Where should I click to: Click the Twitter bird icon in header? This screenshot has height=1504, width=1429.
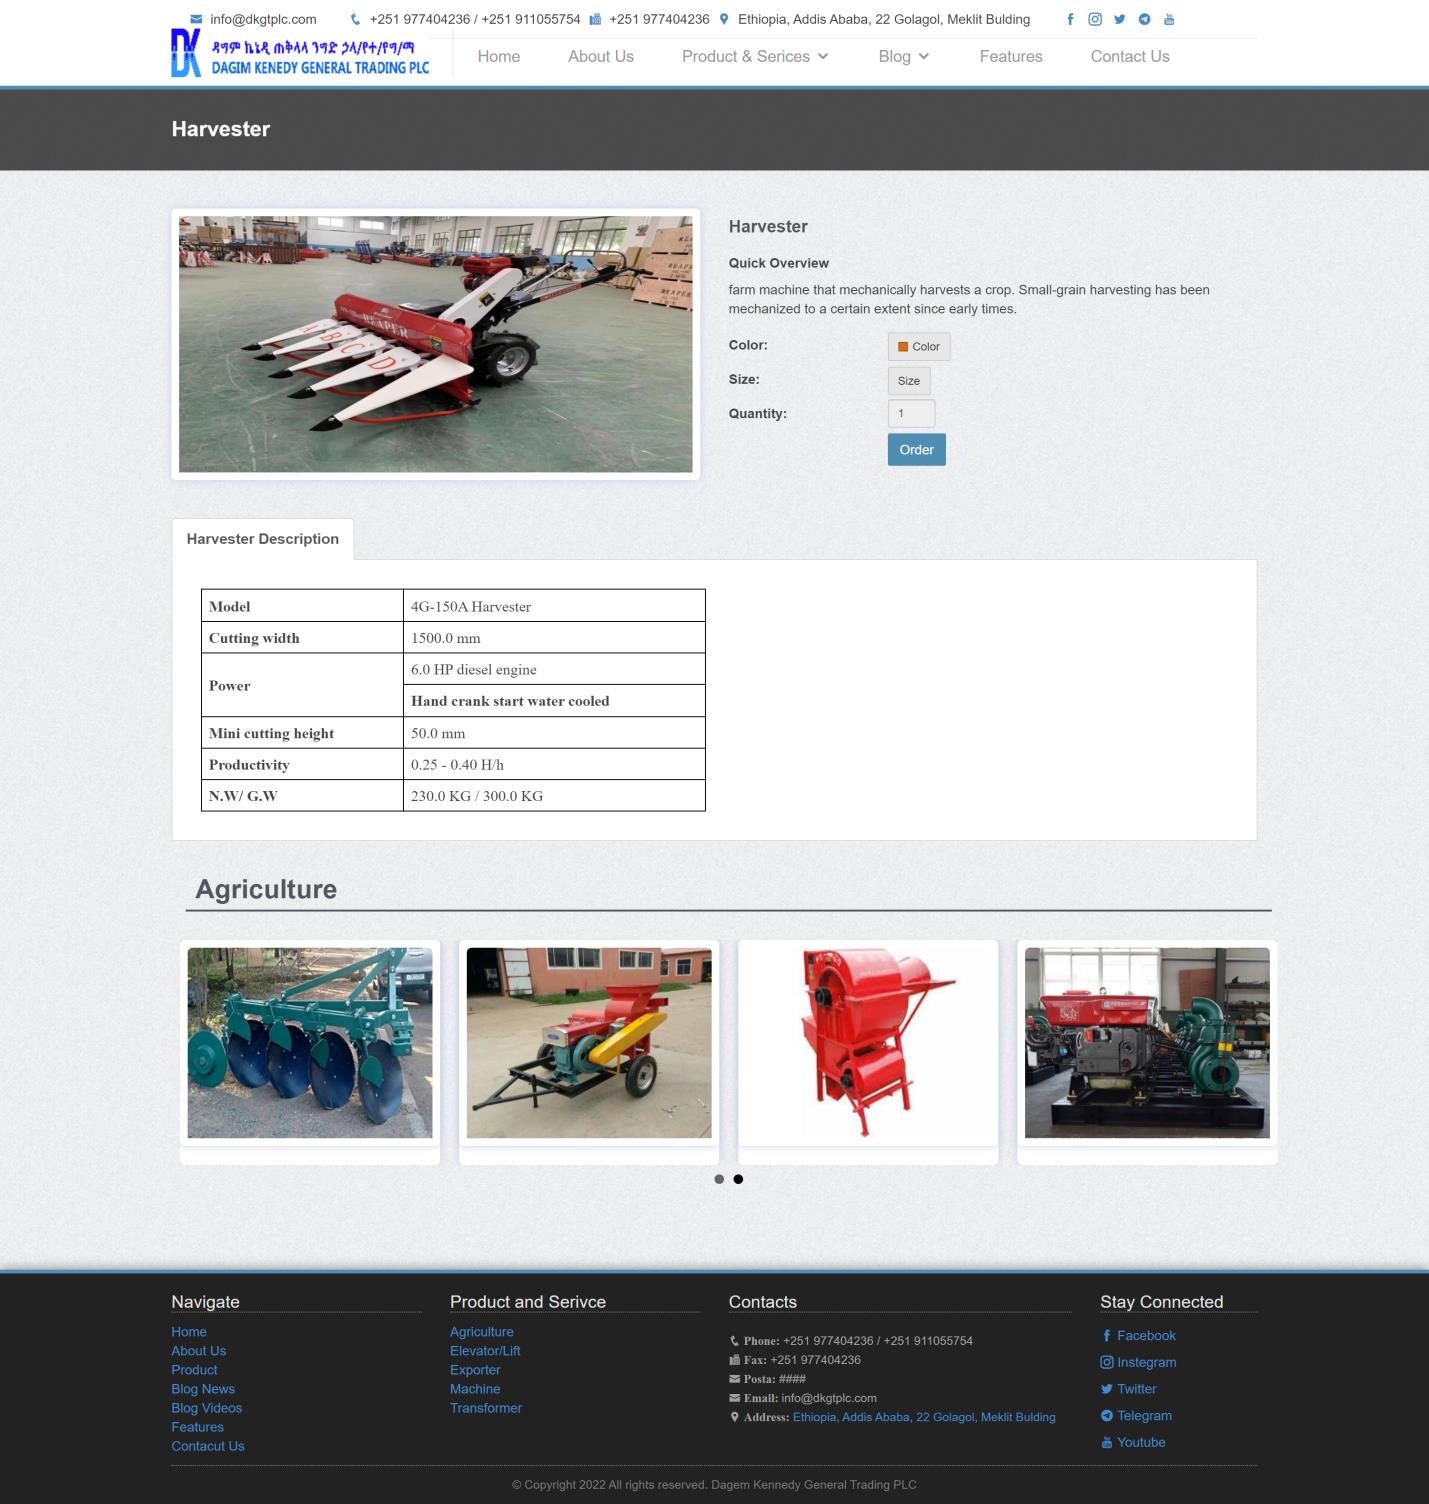coord(1119,19)
